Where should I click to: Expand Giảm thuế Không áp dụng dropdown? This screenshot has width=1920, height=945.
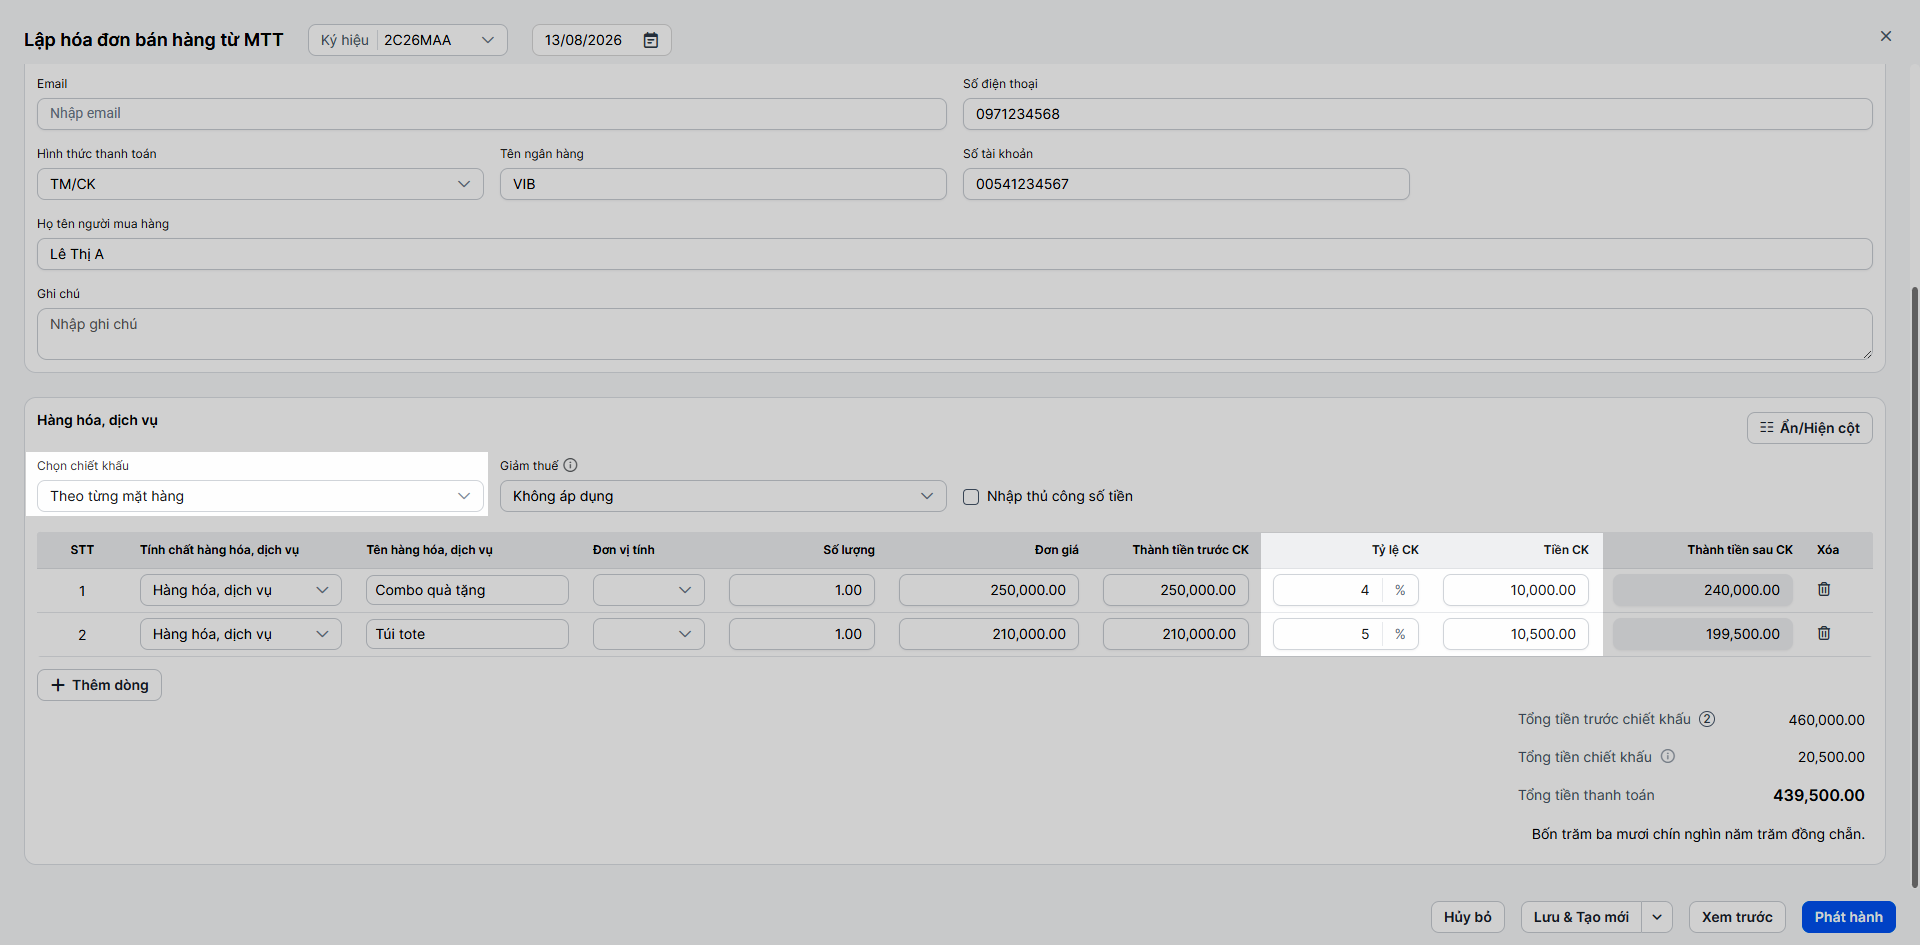click(723, 496)
